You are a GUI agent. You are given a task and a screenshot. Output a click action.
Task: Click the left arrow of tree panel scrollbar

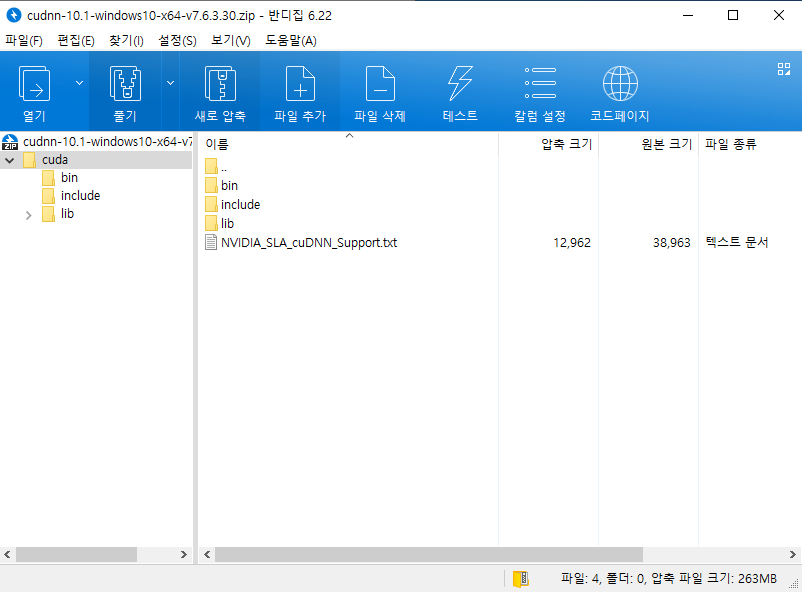click(7, 554)
